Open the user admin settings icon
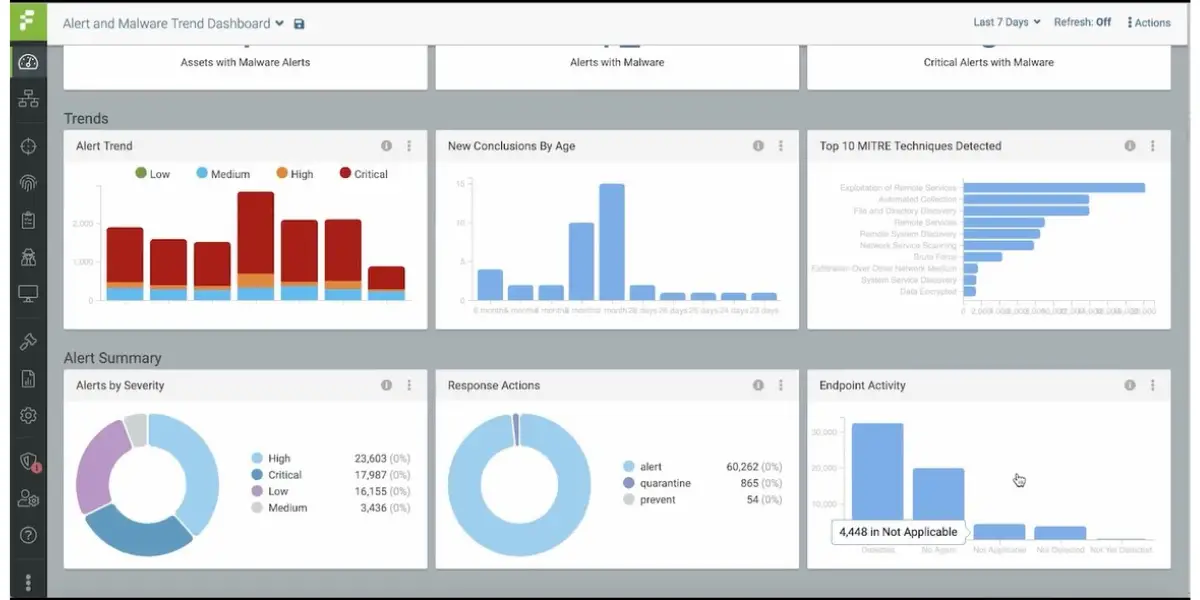 pyautogui.click(x=28, y=498)
